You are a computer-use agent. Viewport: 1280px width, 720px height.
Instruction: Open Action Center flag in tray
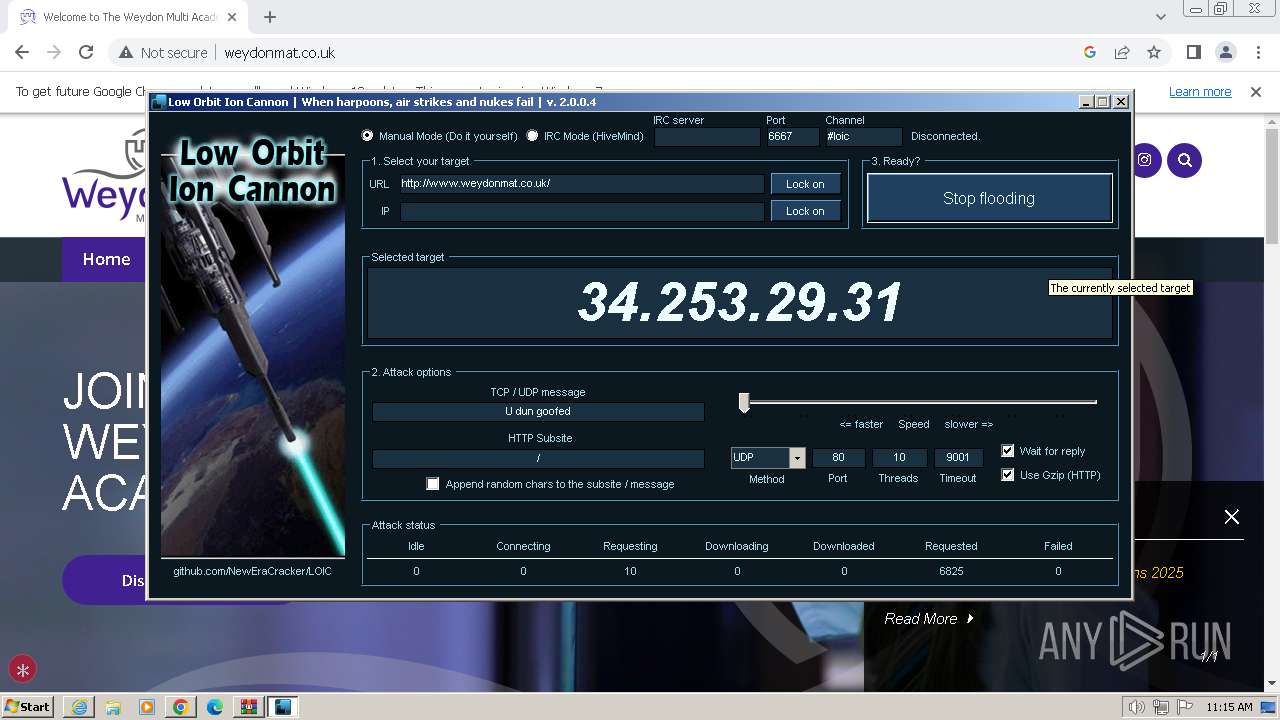tap(1183, 707)
